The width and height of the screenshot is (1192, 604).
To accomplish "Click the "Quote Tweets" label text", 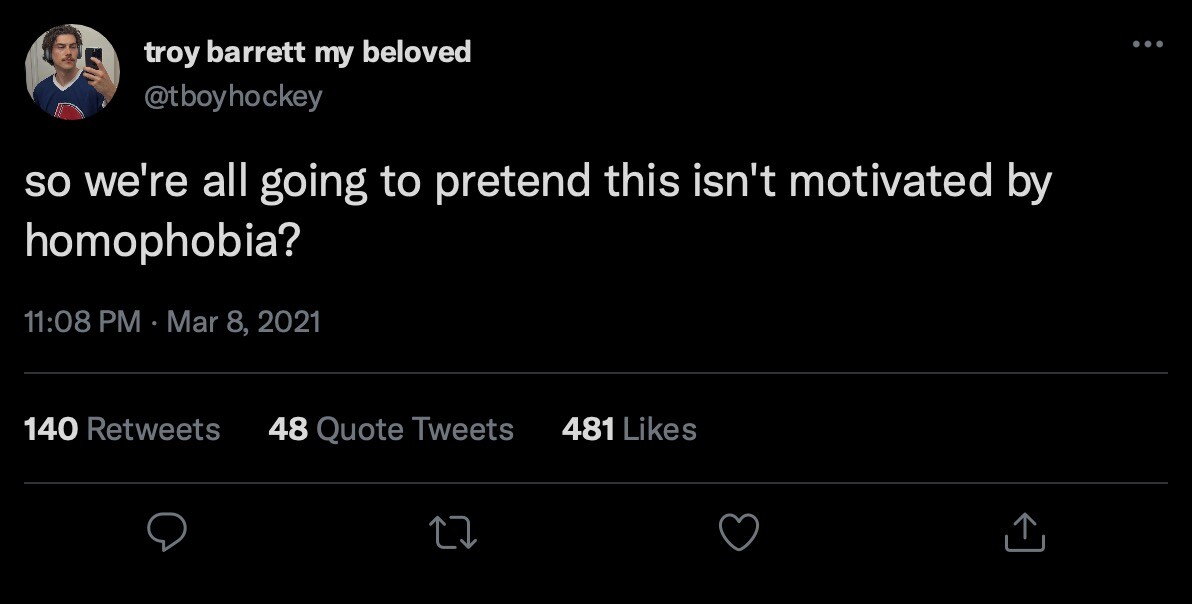I will point(415,429).
